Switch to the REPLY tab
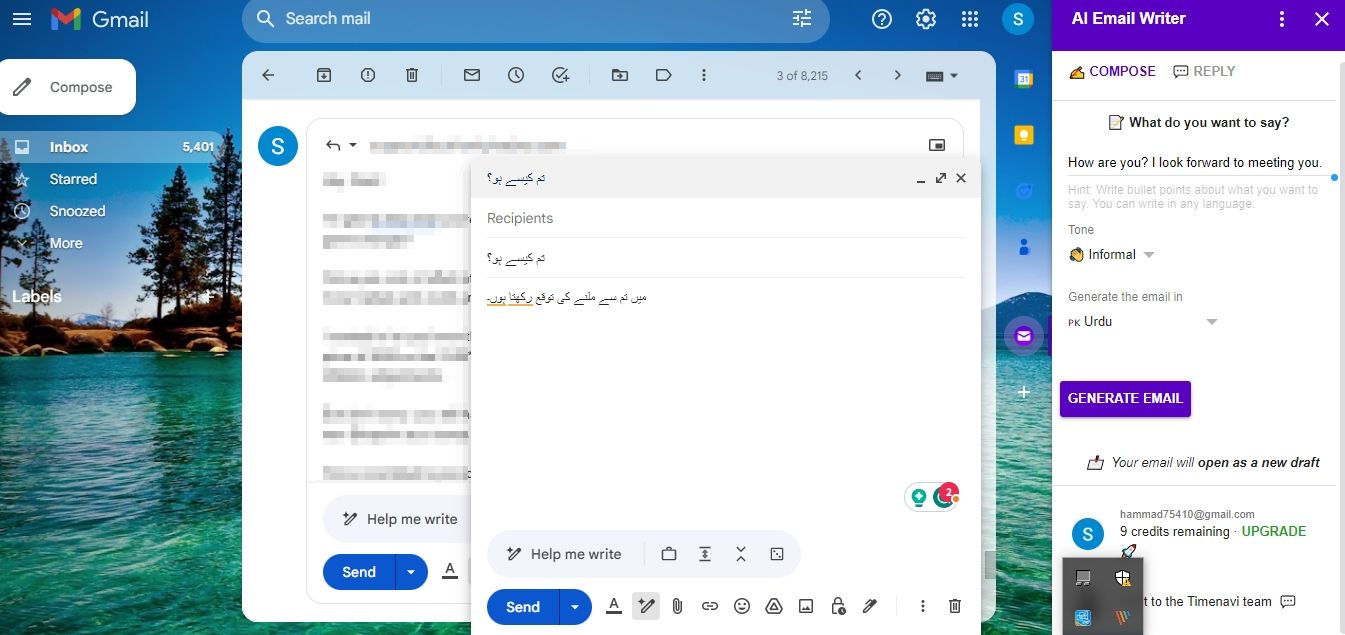Viewport: 1345px width, 635px height. click(1204, 71)
